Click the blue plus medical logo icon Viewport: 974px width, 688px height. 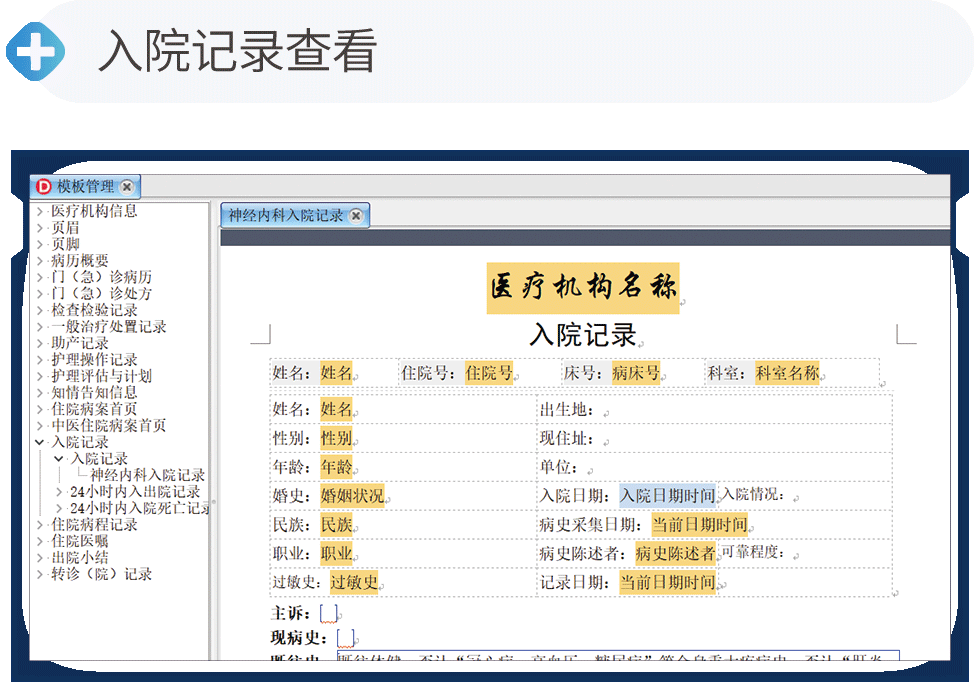pos(35,49)
